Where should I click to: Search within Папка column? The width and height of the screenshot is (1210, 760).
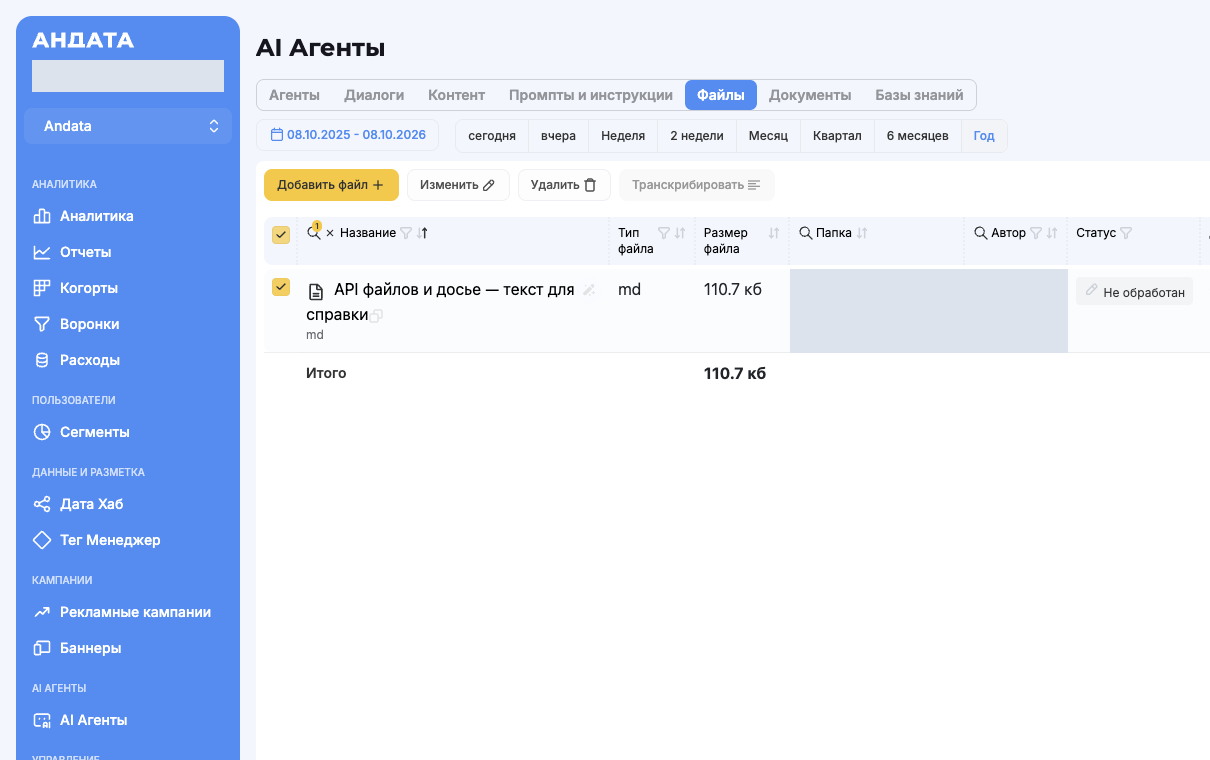pos(805,233)
